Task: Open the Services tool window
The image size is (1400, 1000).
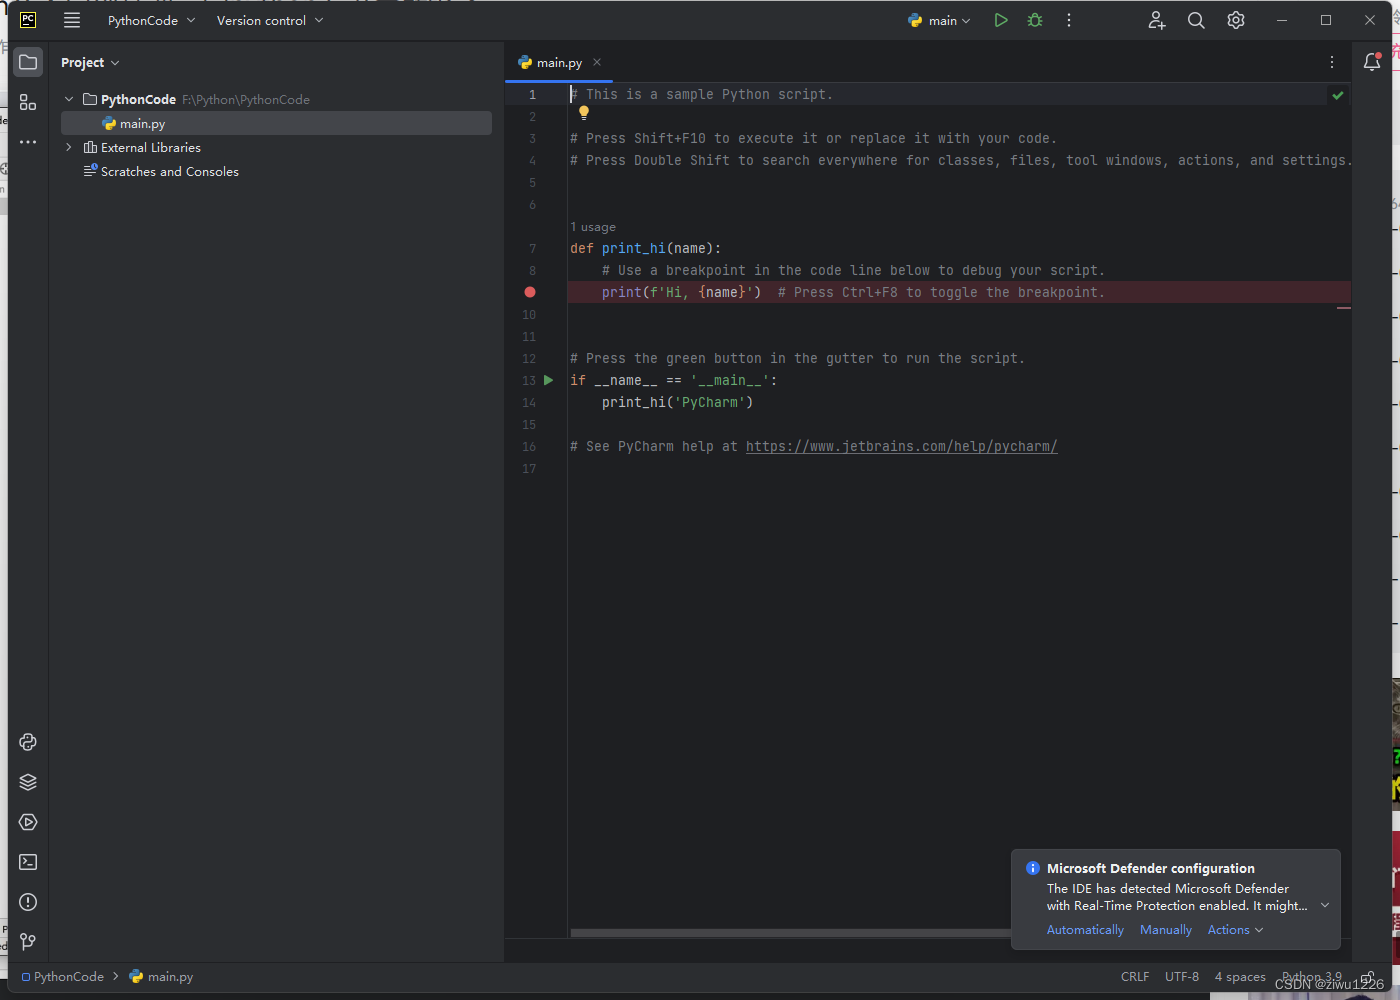Action: click(x=28, y=822)
